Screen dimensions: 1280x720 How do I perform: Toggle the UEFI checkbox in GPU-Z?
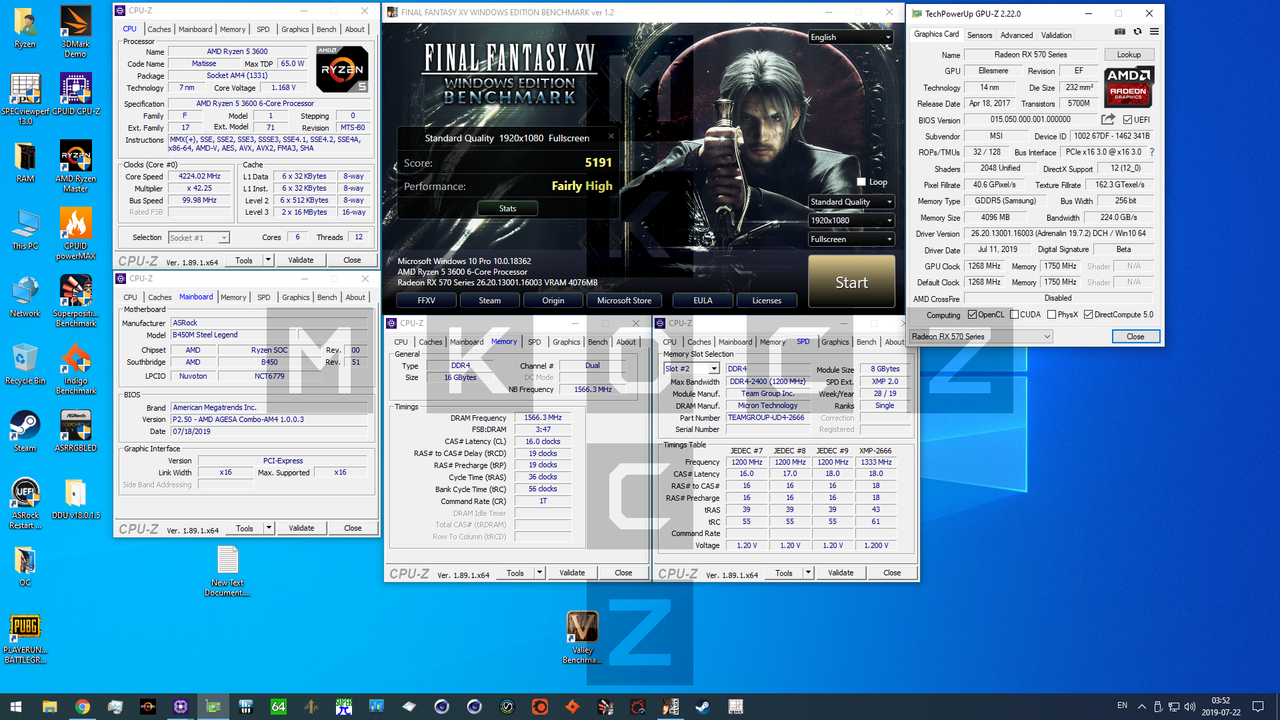(1128, 120)
